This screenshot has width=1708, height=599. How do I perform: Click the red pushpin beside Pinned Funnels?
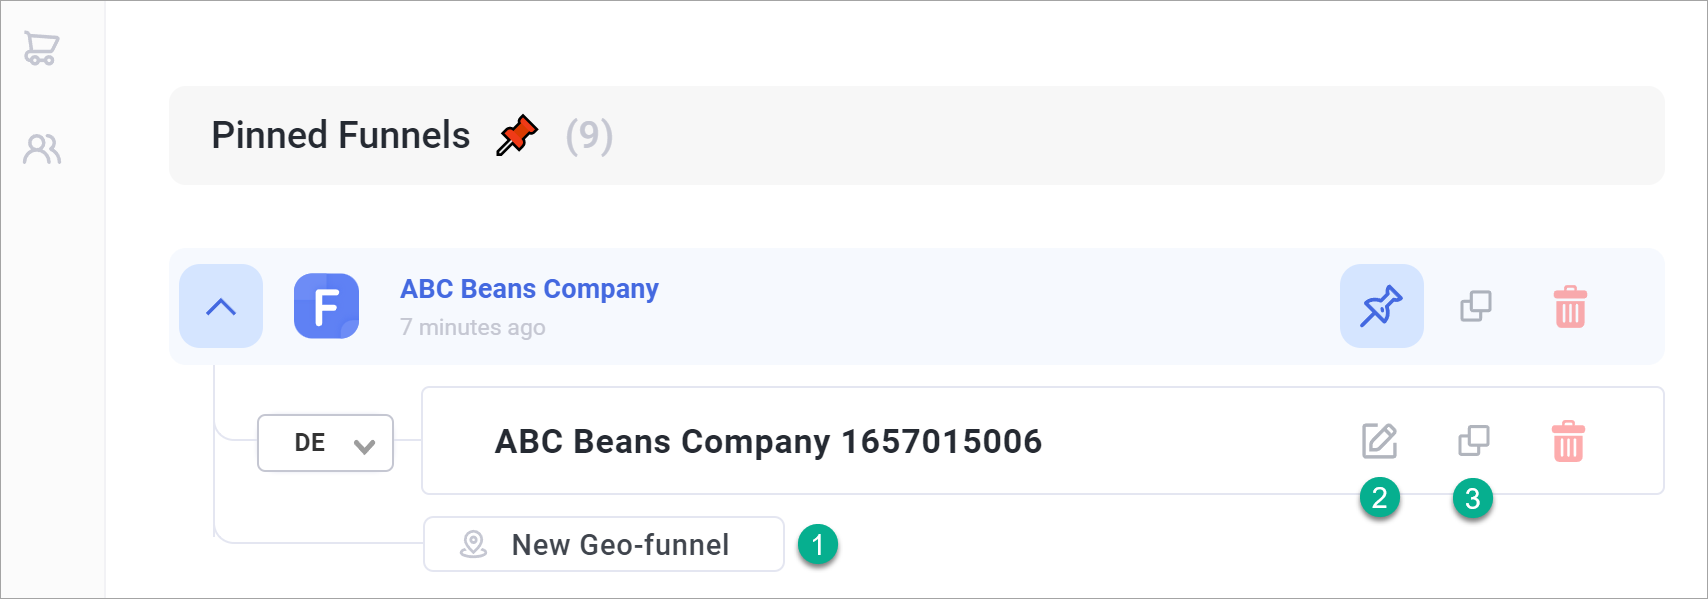[517, 135]
